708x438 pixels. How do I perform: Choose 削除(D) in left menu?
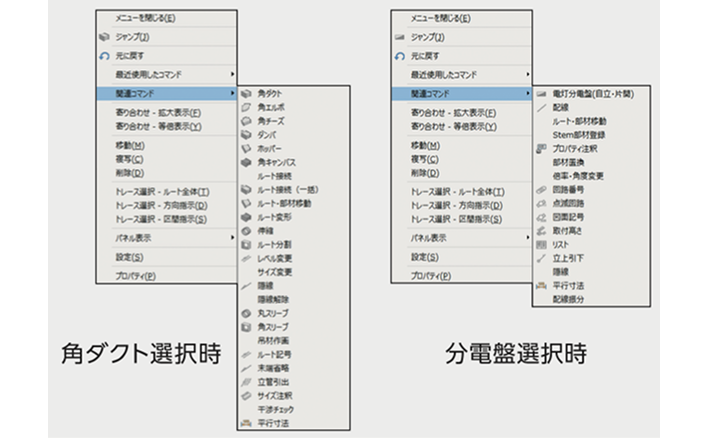130,173
